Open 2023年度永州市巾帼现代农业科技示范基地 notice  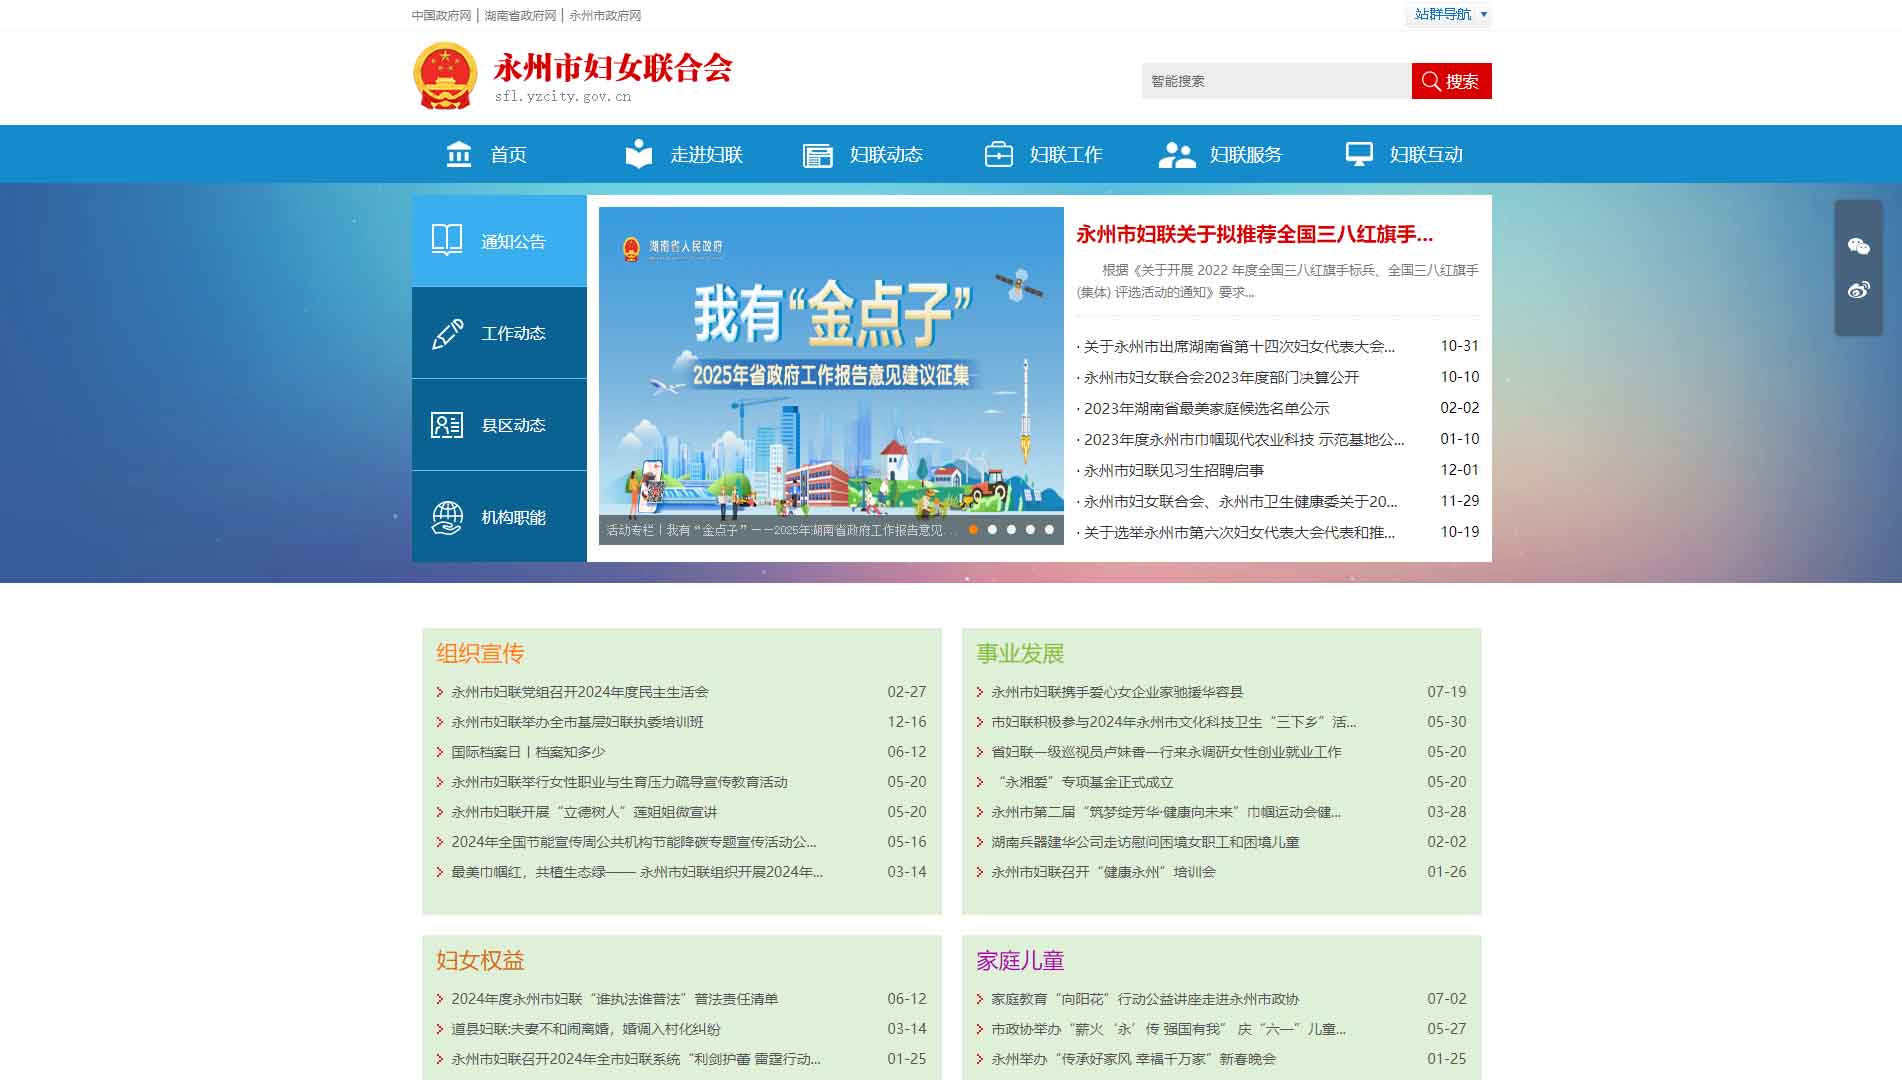point(1244,439)
